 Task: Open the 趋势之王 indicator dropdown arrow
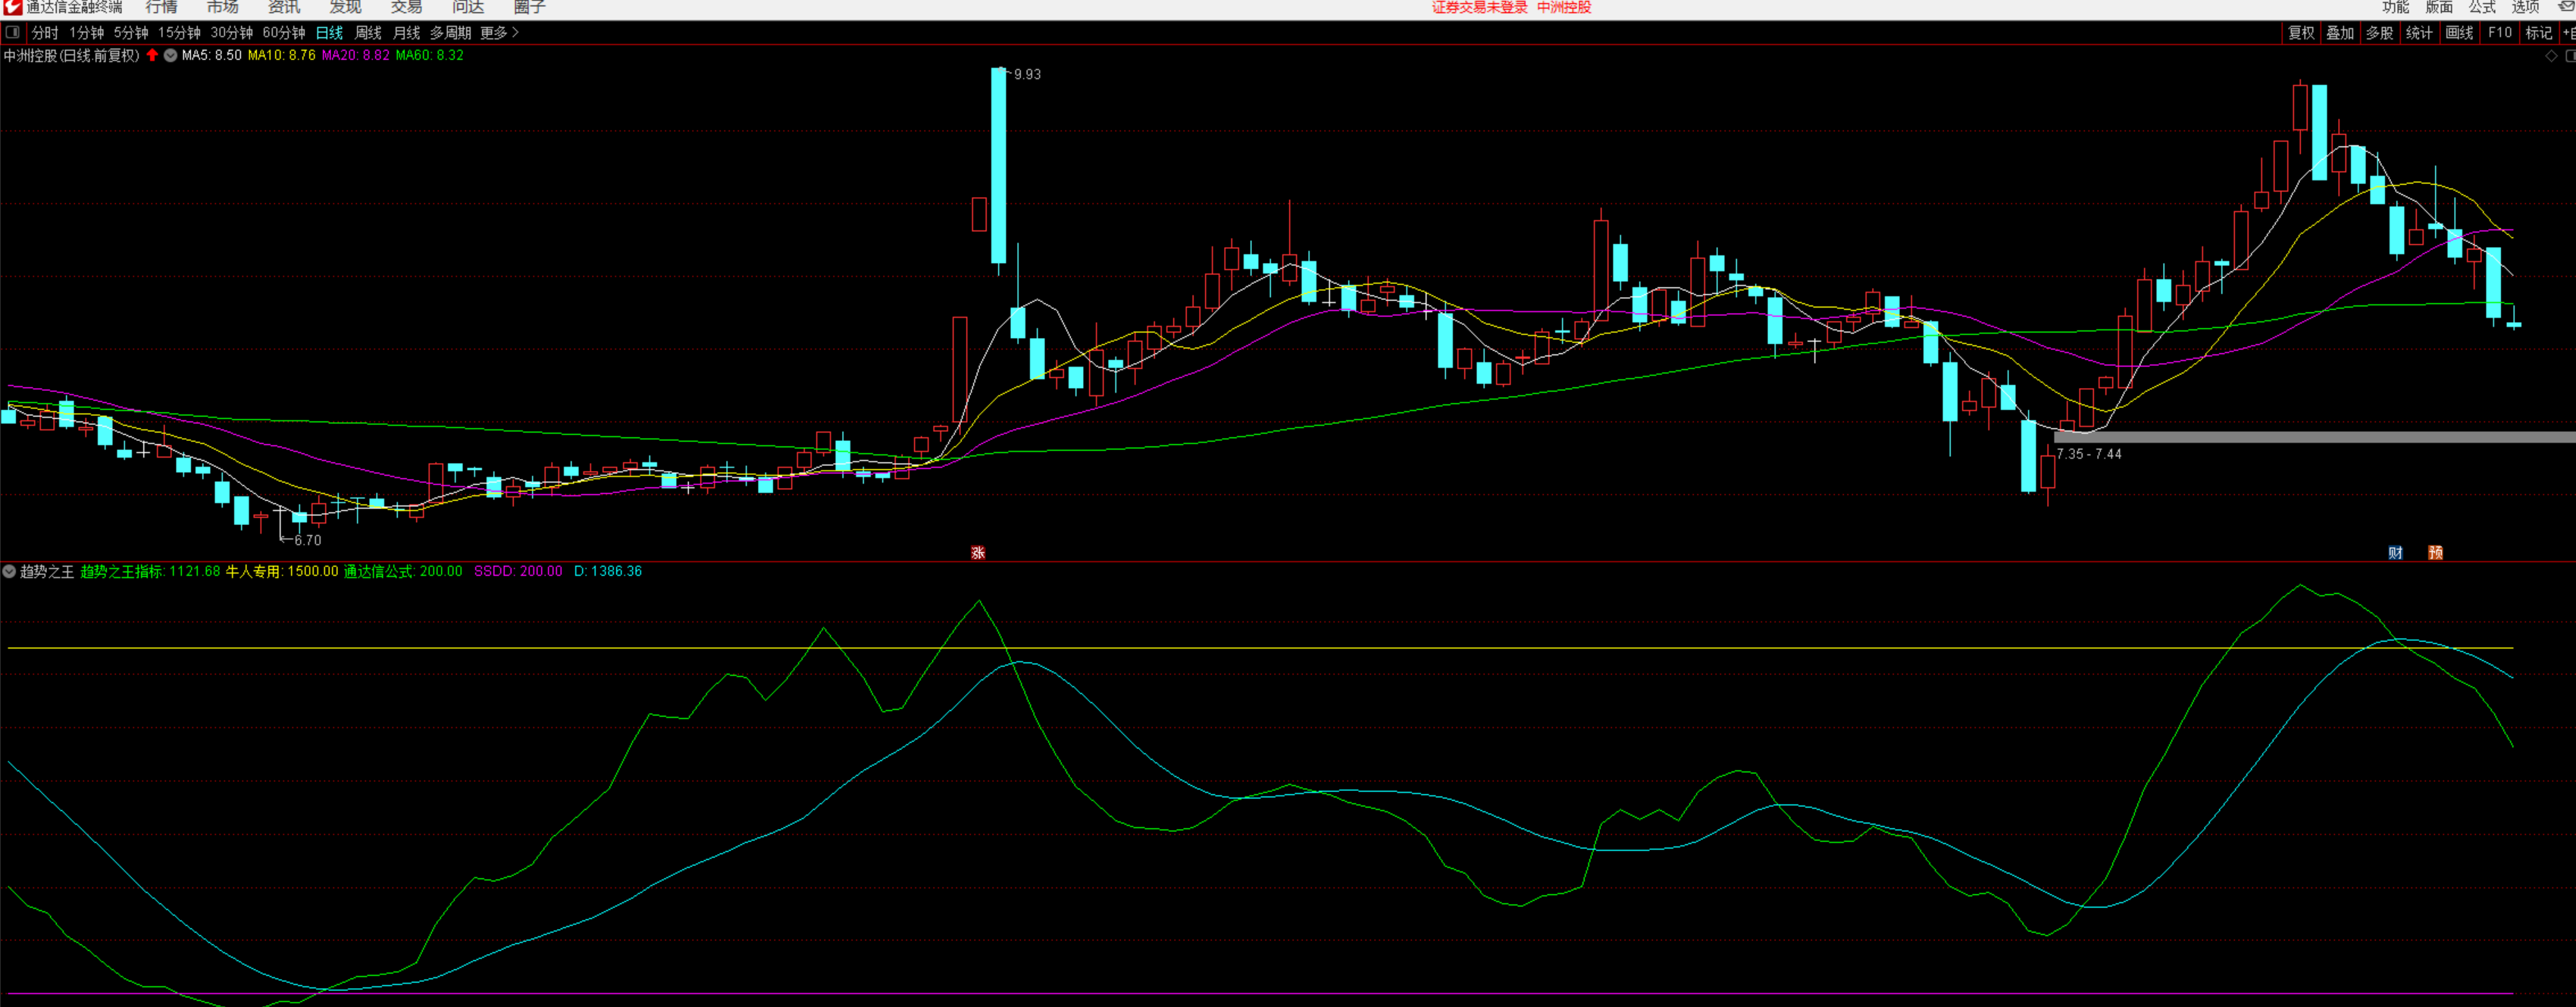tap(9, 571)
